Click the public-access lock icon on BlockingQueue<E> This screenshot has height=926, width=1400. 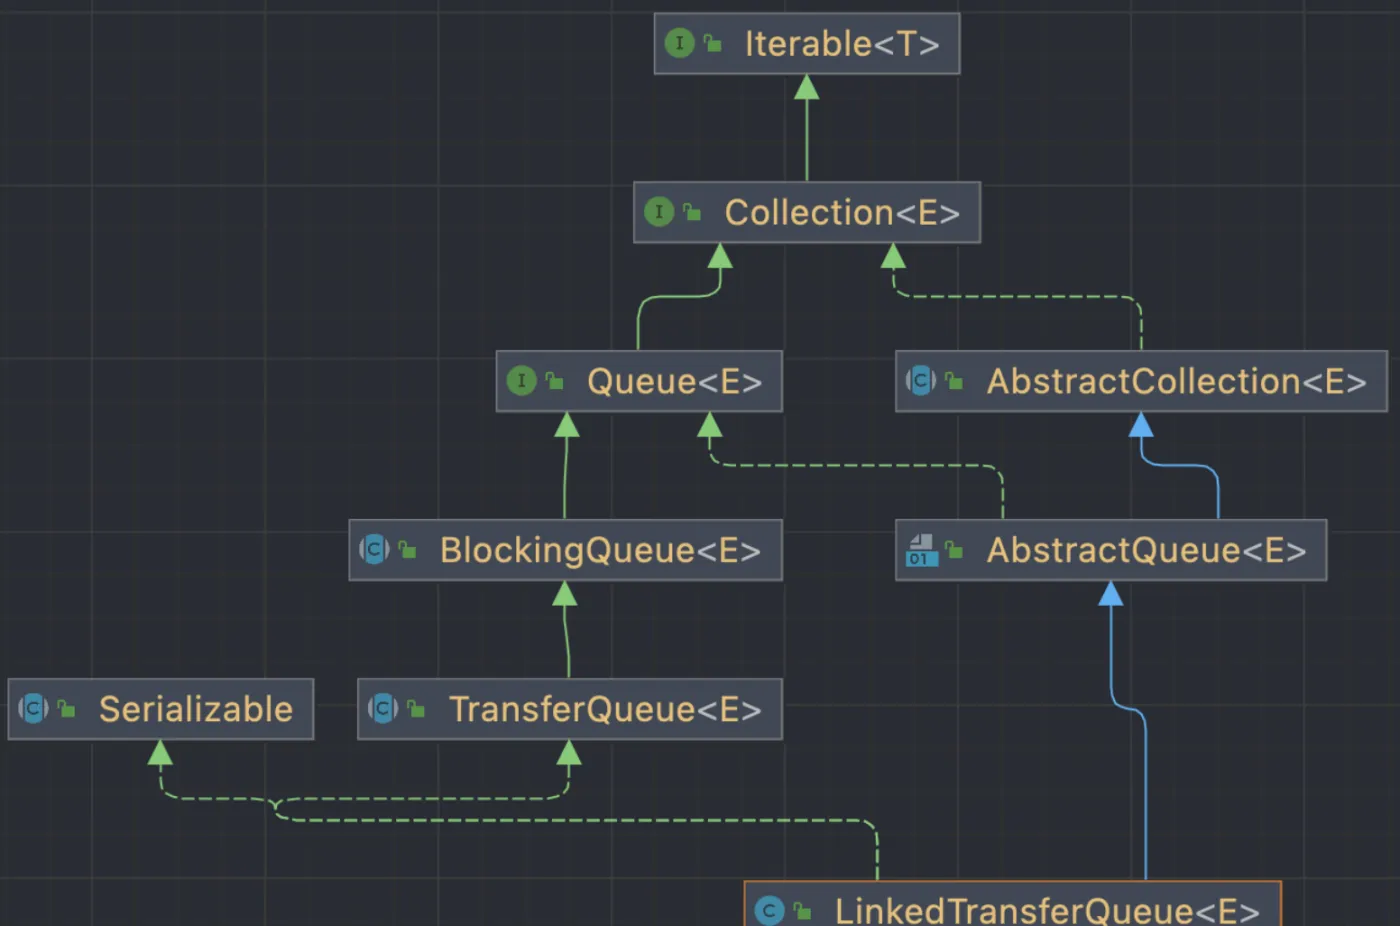[x=408, y=549]
